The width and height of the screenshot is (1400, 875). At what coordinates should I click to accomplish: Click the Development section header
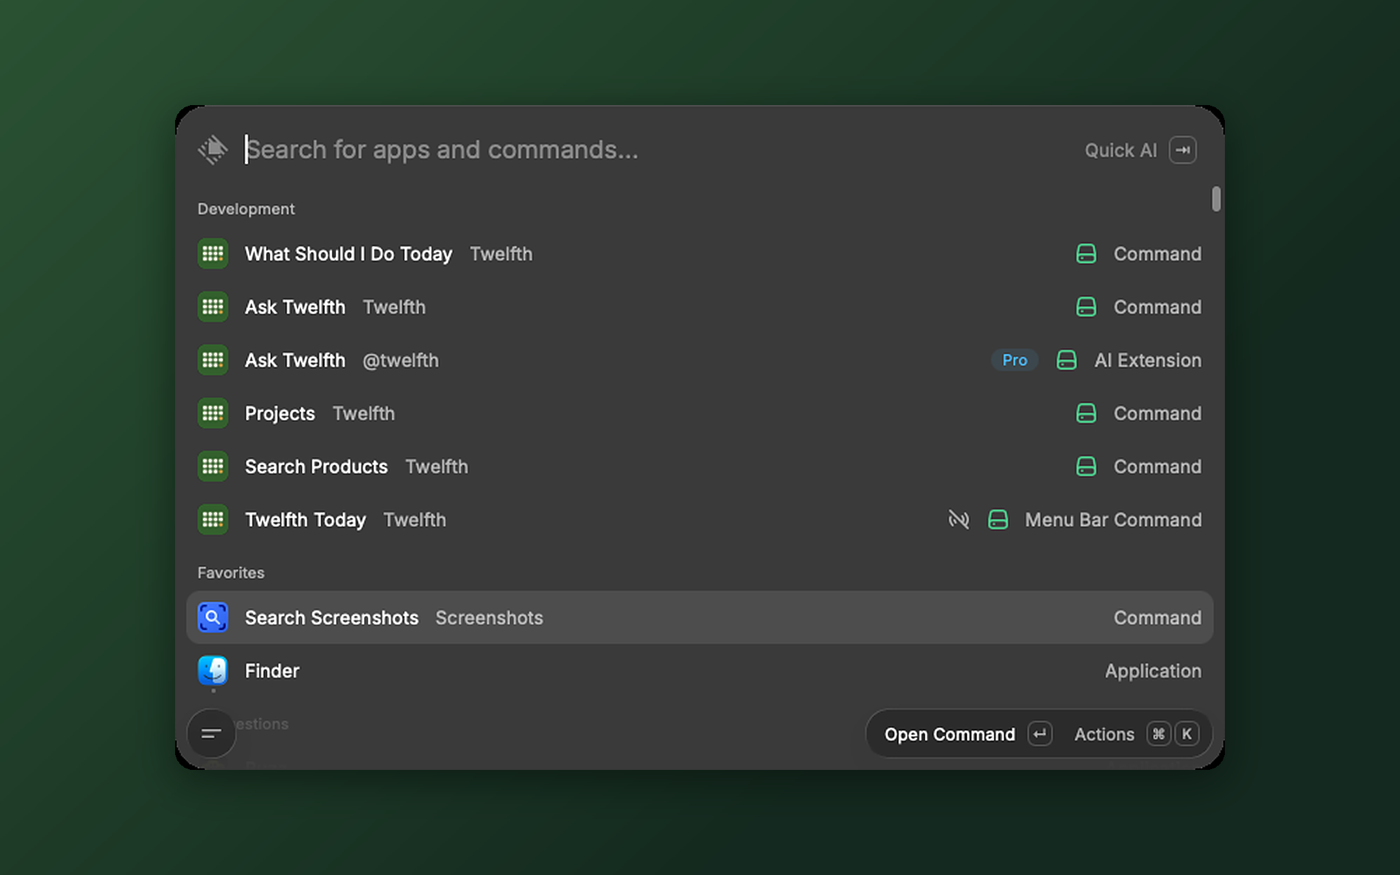(x=246, y=209)
